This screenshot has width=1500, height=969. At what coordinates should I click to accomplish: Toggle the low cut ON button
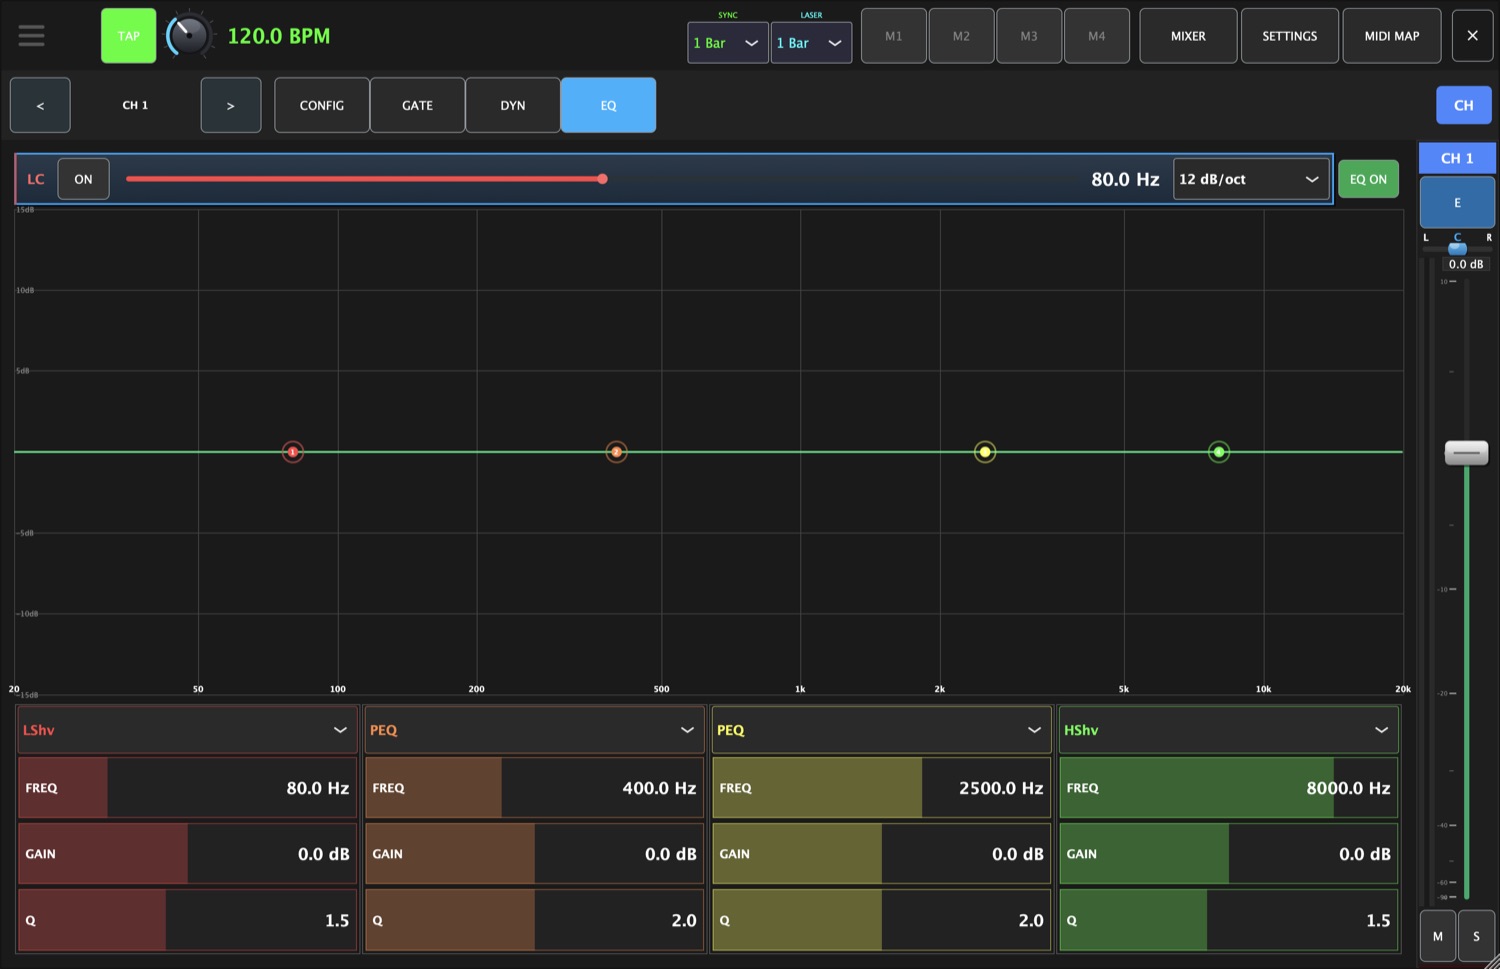click(83, 179)
